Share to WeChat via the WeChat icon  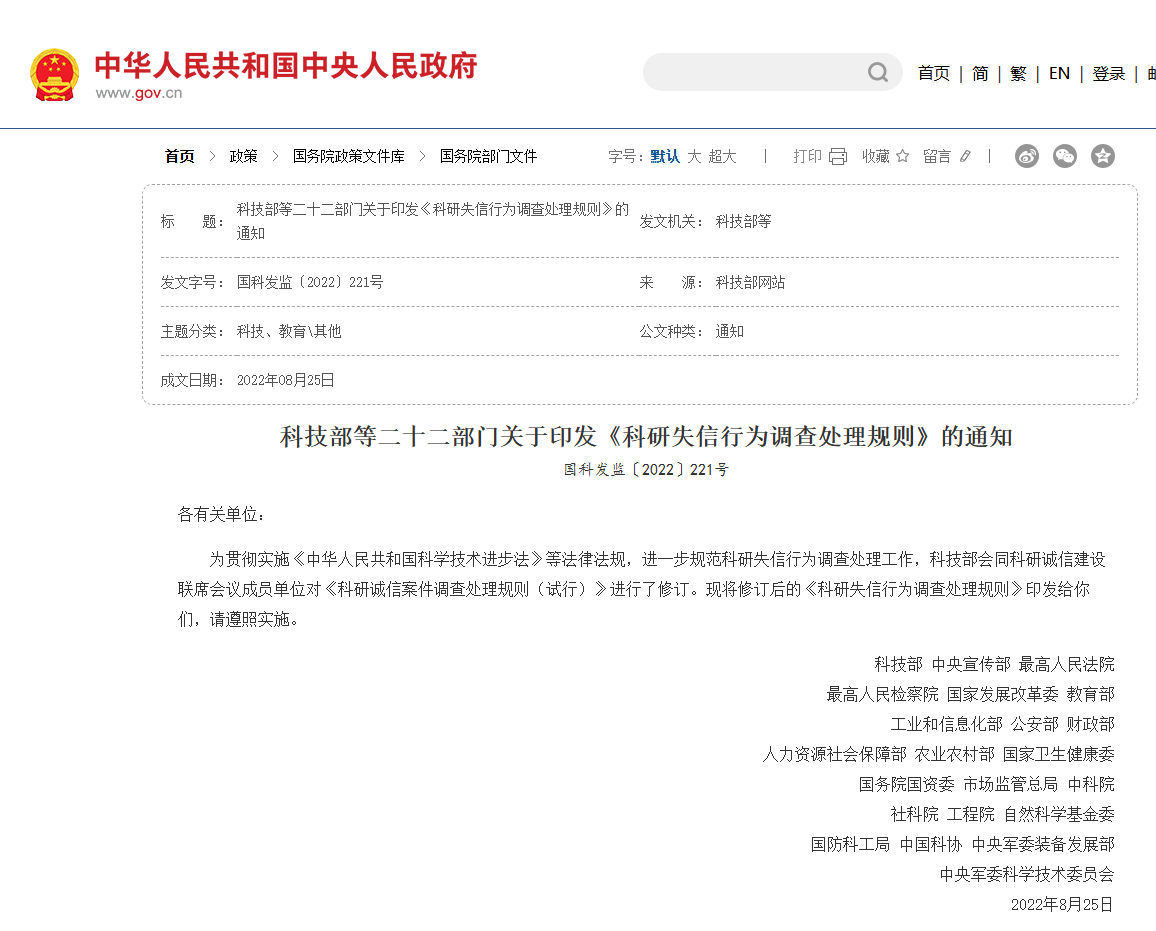pos(1065,156)
